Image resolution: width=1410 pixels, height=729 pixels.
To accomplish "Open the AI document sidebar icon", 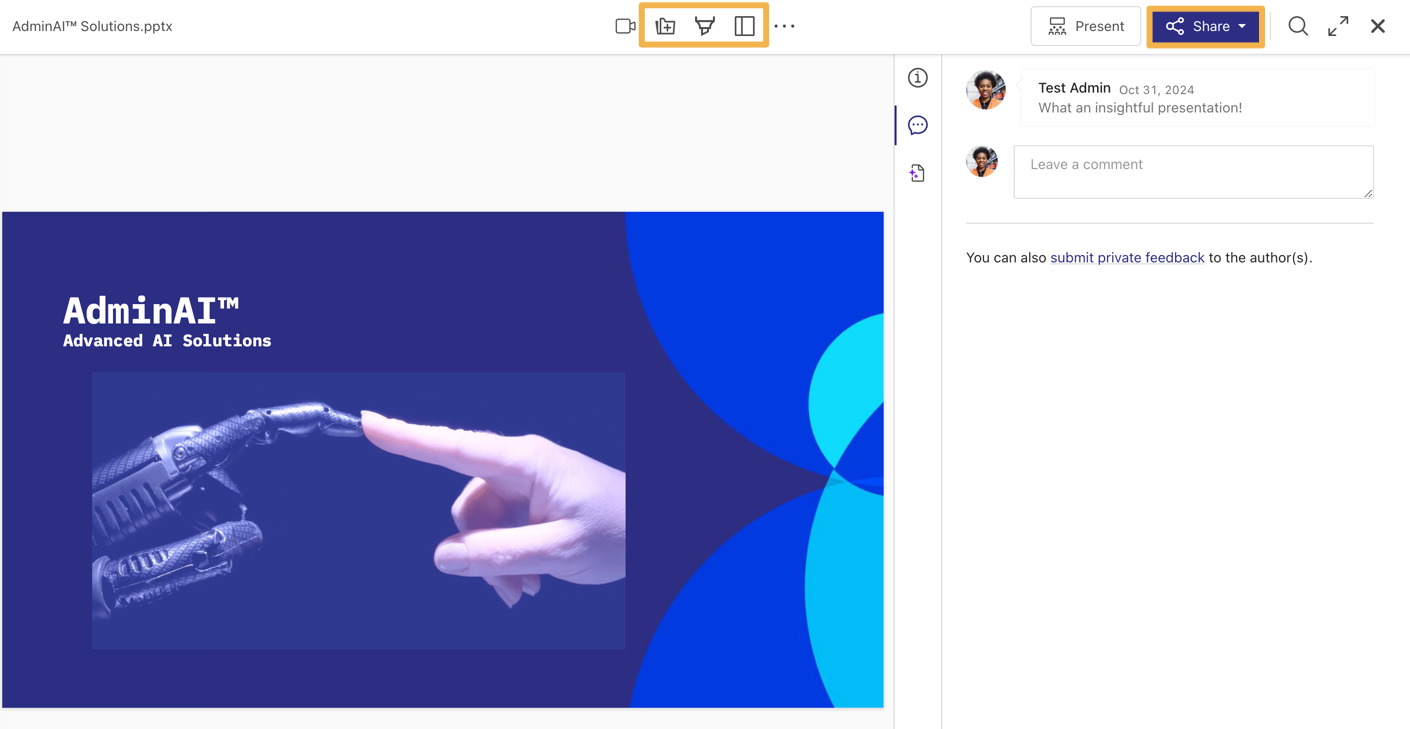I will pos(917,173).
